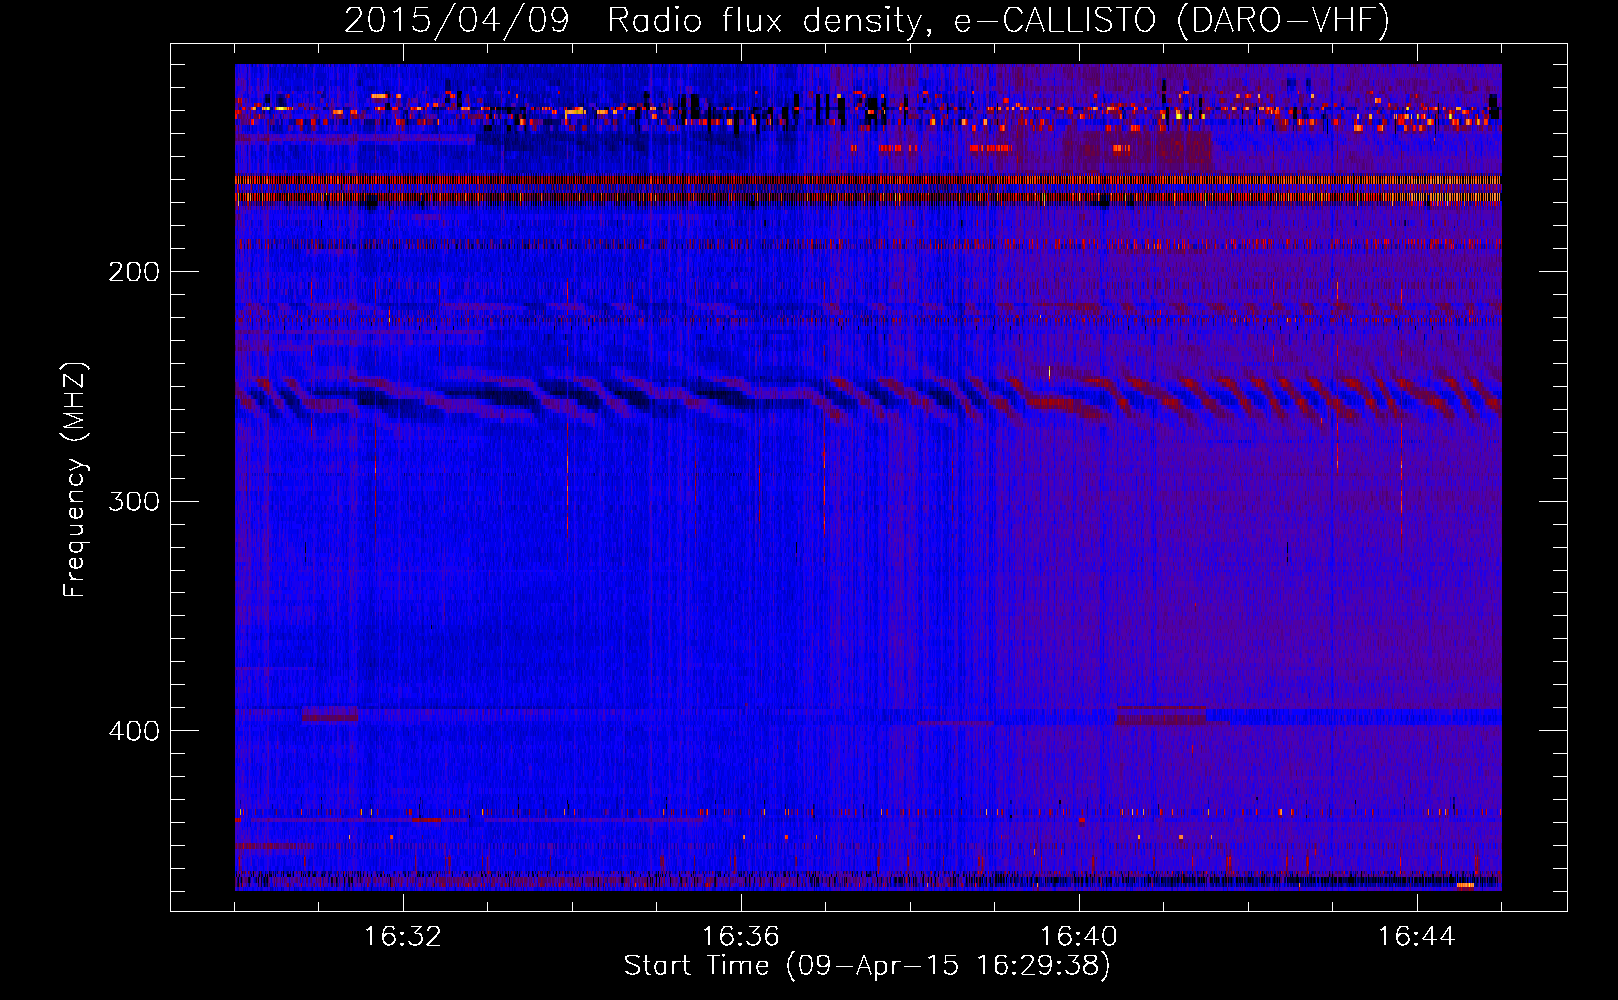Click the 16:32 time tick label
This screenshot has width=1618, height=1000.
[x=402, y=937]
